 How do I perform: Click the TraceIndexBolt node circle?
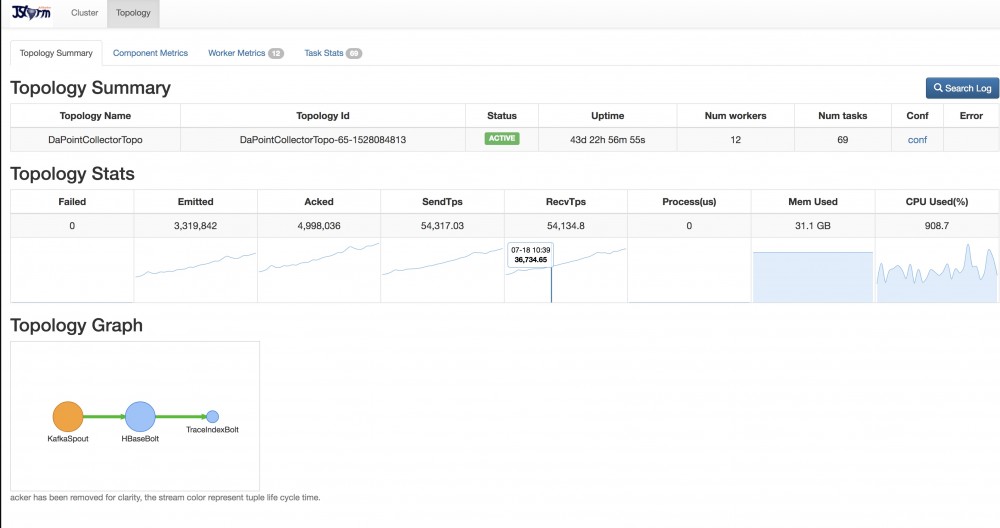pos(212,416)
